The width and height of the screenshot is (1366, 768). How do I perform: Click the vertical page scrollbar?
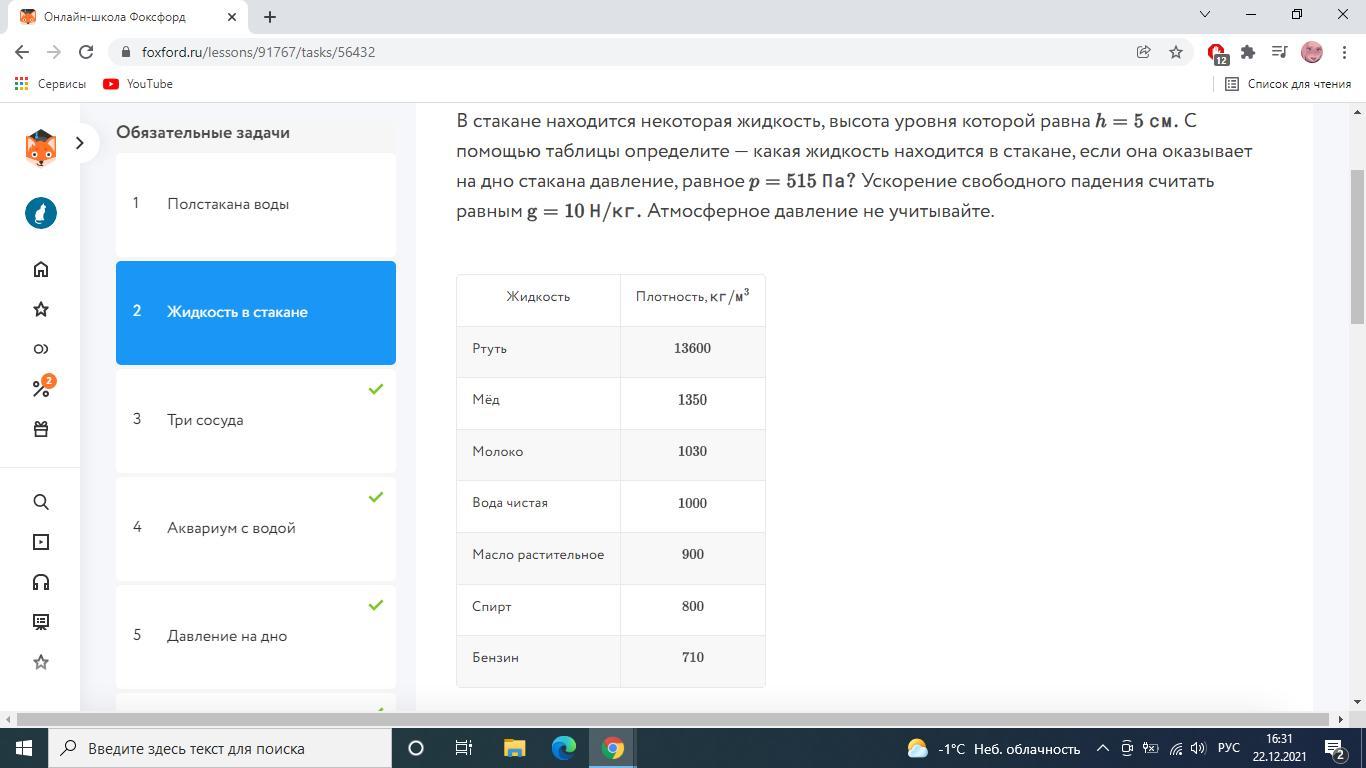pyautogui.click(x=1357, y=247)
